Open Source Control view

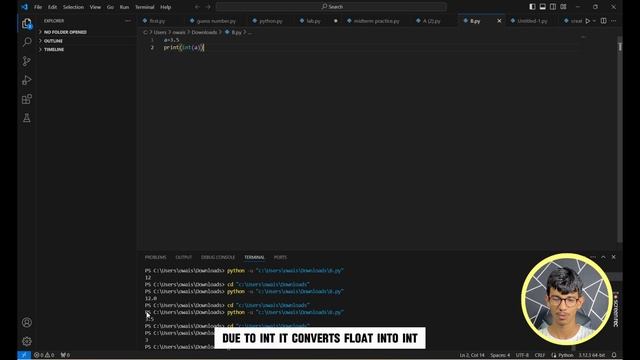[27, 61]
